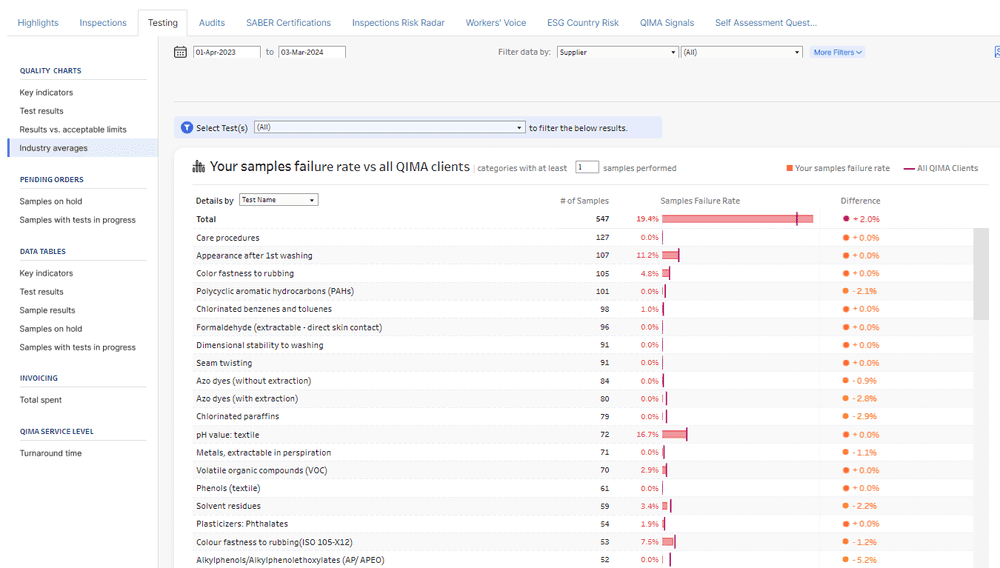Click the partially visible icon at top right
The height and width of the screenshot is (568, 1000).
[x=995, y=52]
